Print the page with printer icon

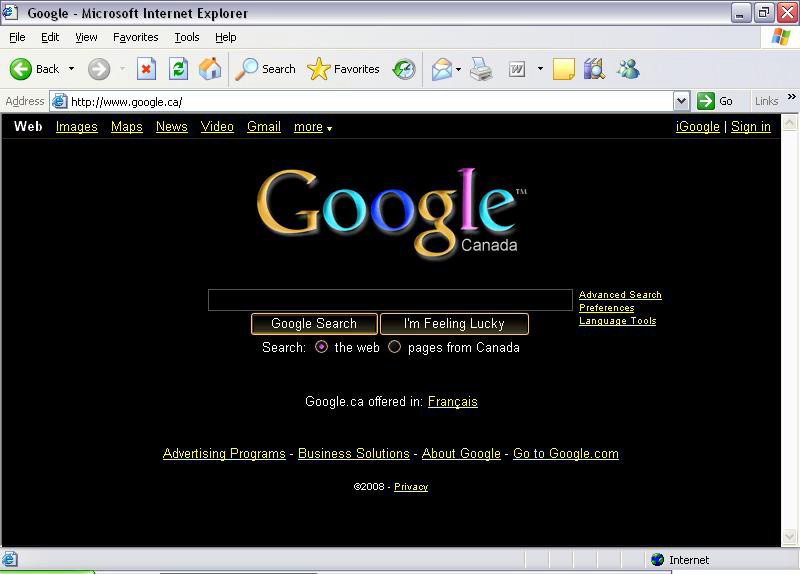point(481,69)
